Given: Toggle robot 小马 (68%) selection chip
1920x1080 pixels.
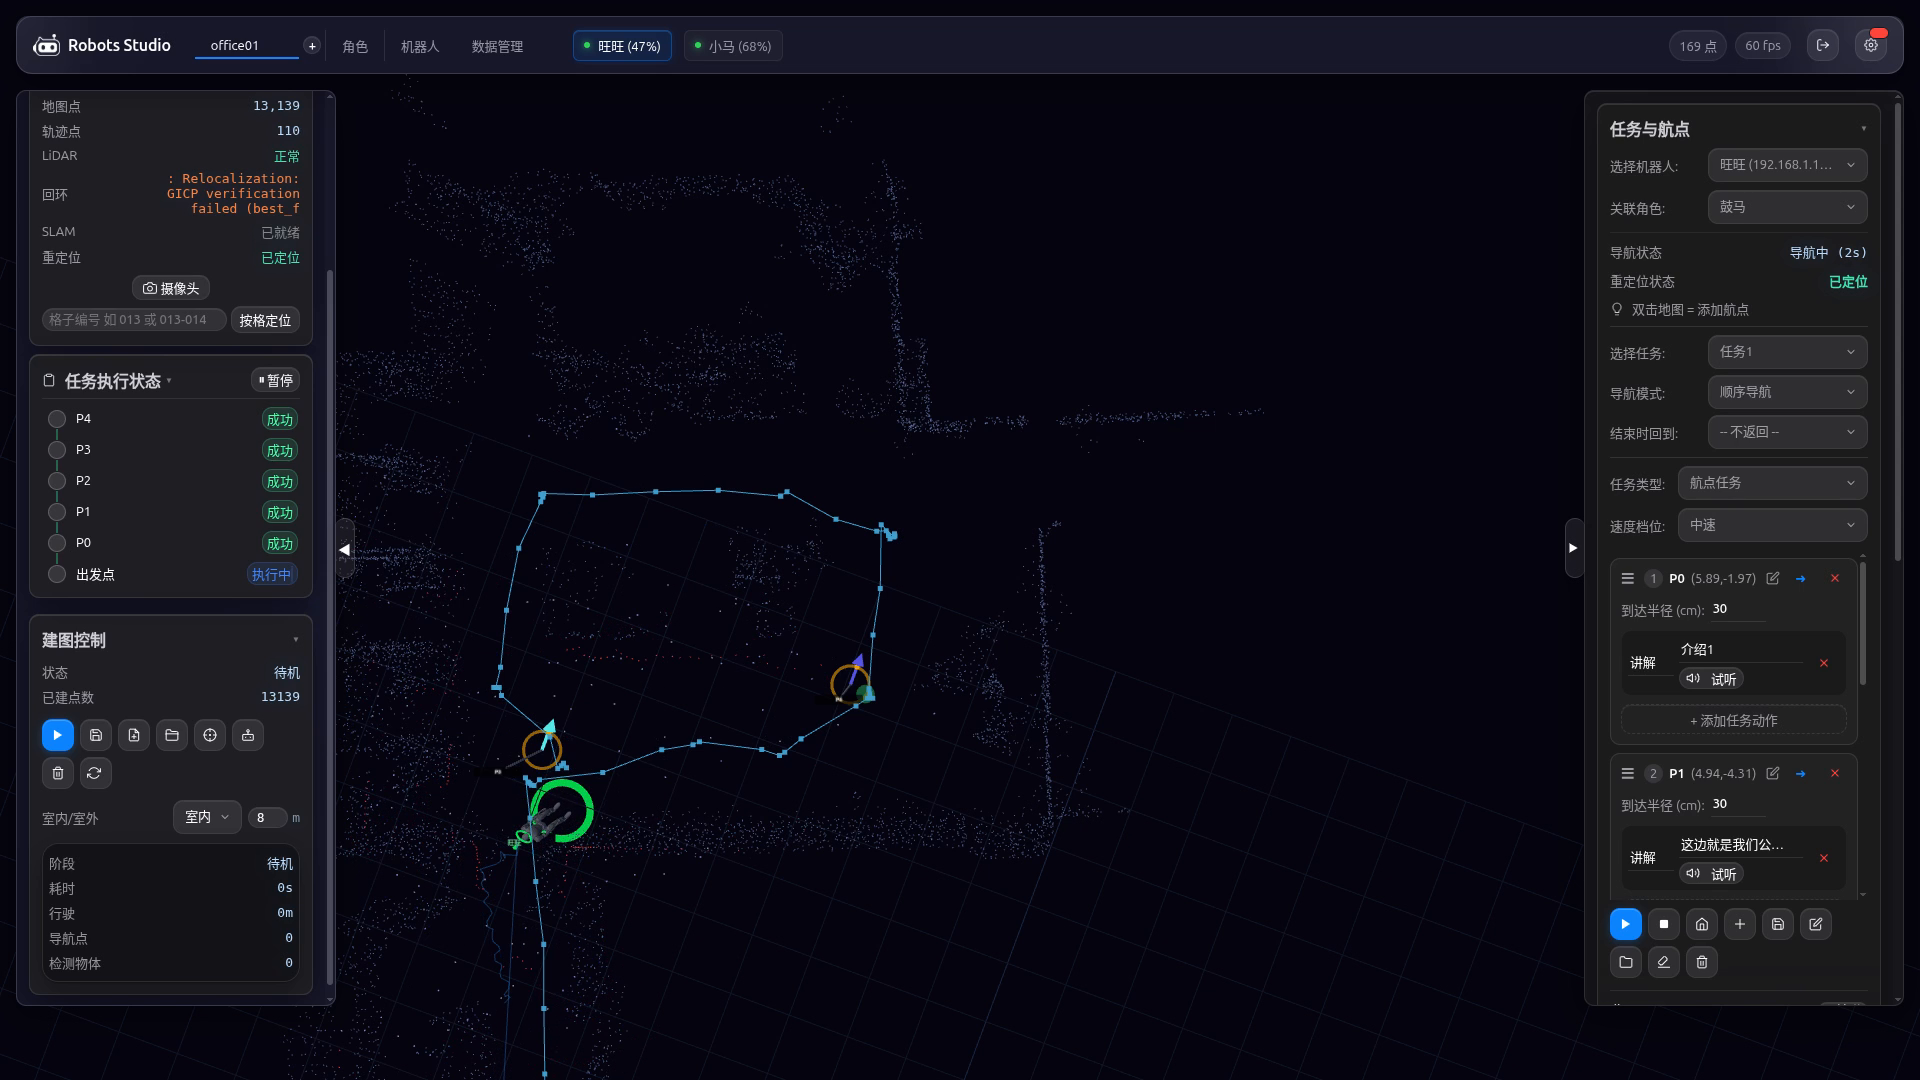Looking at the screenshot, I should point(733,46).
